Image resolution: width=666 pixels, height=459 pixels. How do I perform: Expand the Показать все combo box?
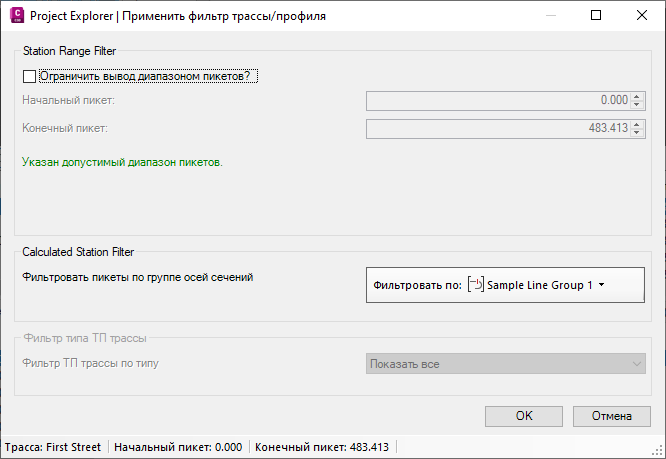click(505, 364)
